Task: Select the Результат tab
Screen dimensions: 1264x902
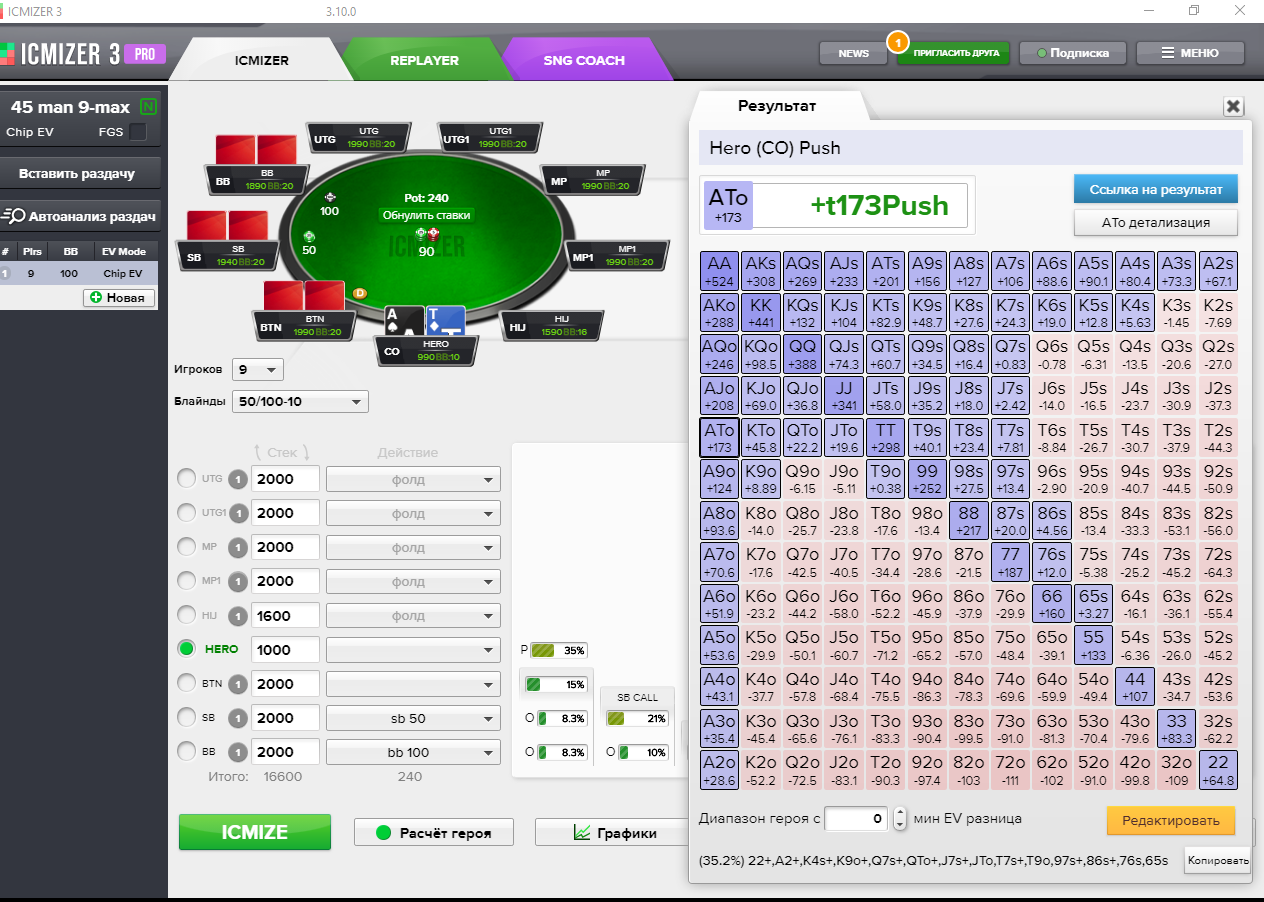Action: [x=777, y=105]
